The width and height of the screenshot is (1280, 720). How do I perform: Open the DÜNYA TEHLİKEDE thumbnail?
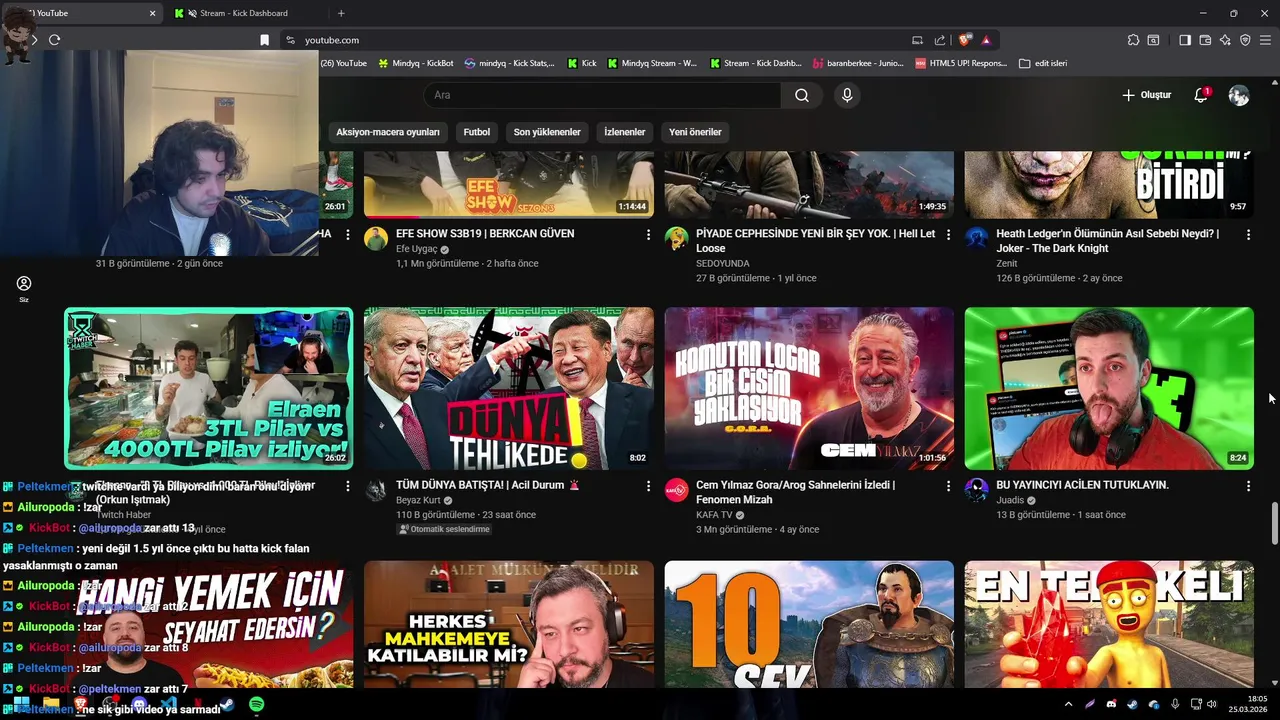509,388
